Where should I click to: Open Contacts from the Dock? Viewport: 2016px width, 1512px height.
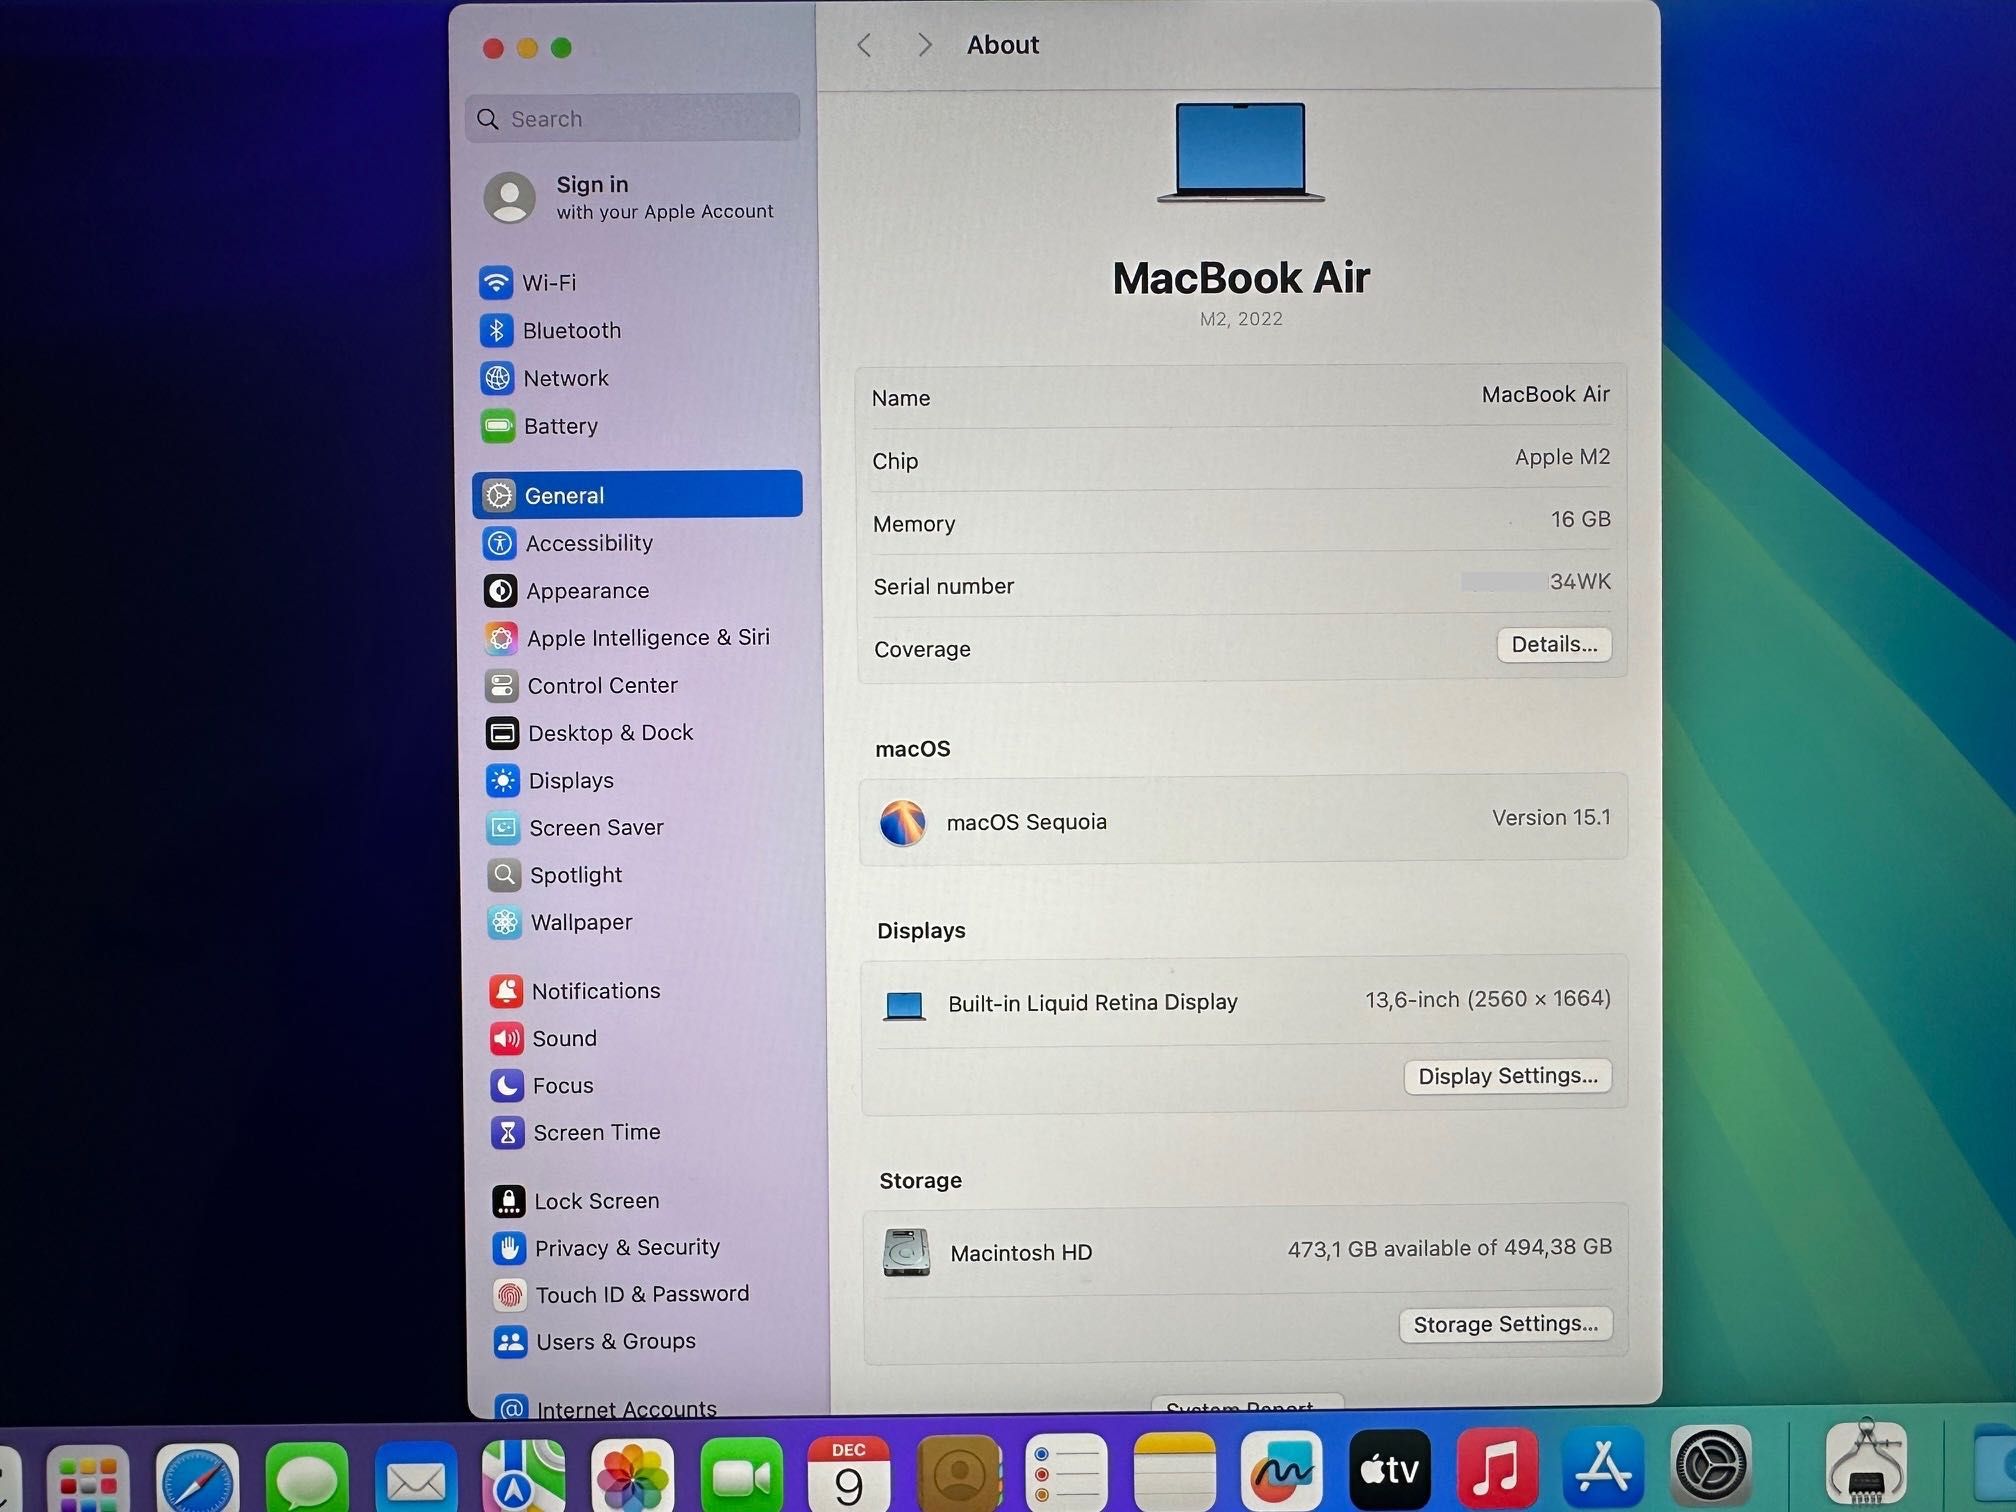point(960,1474)
